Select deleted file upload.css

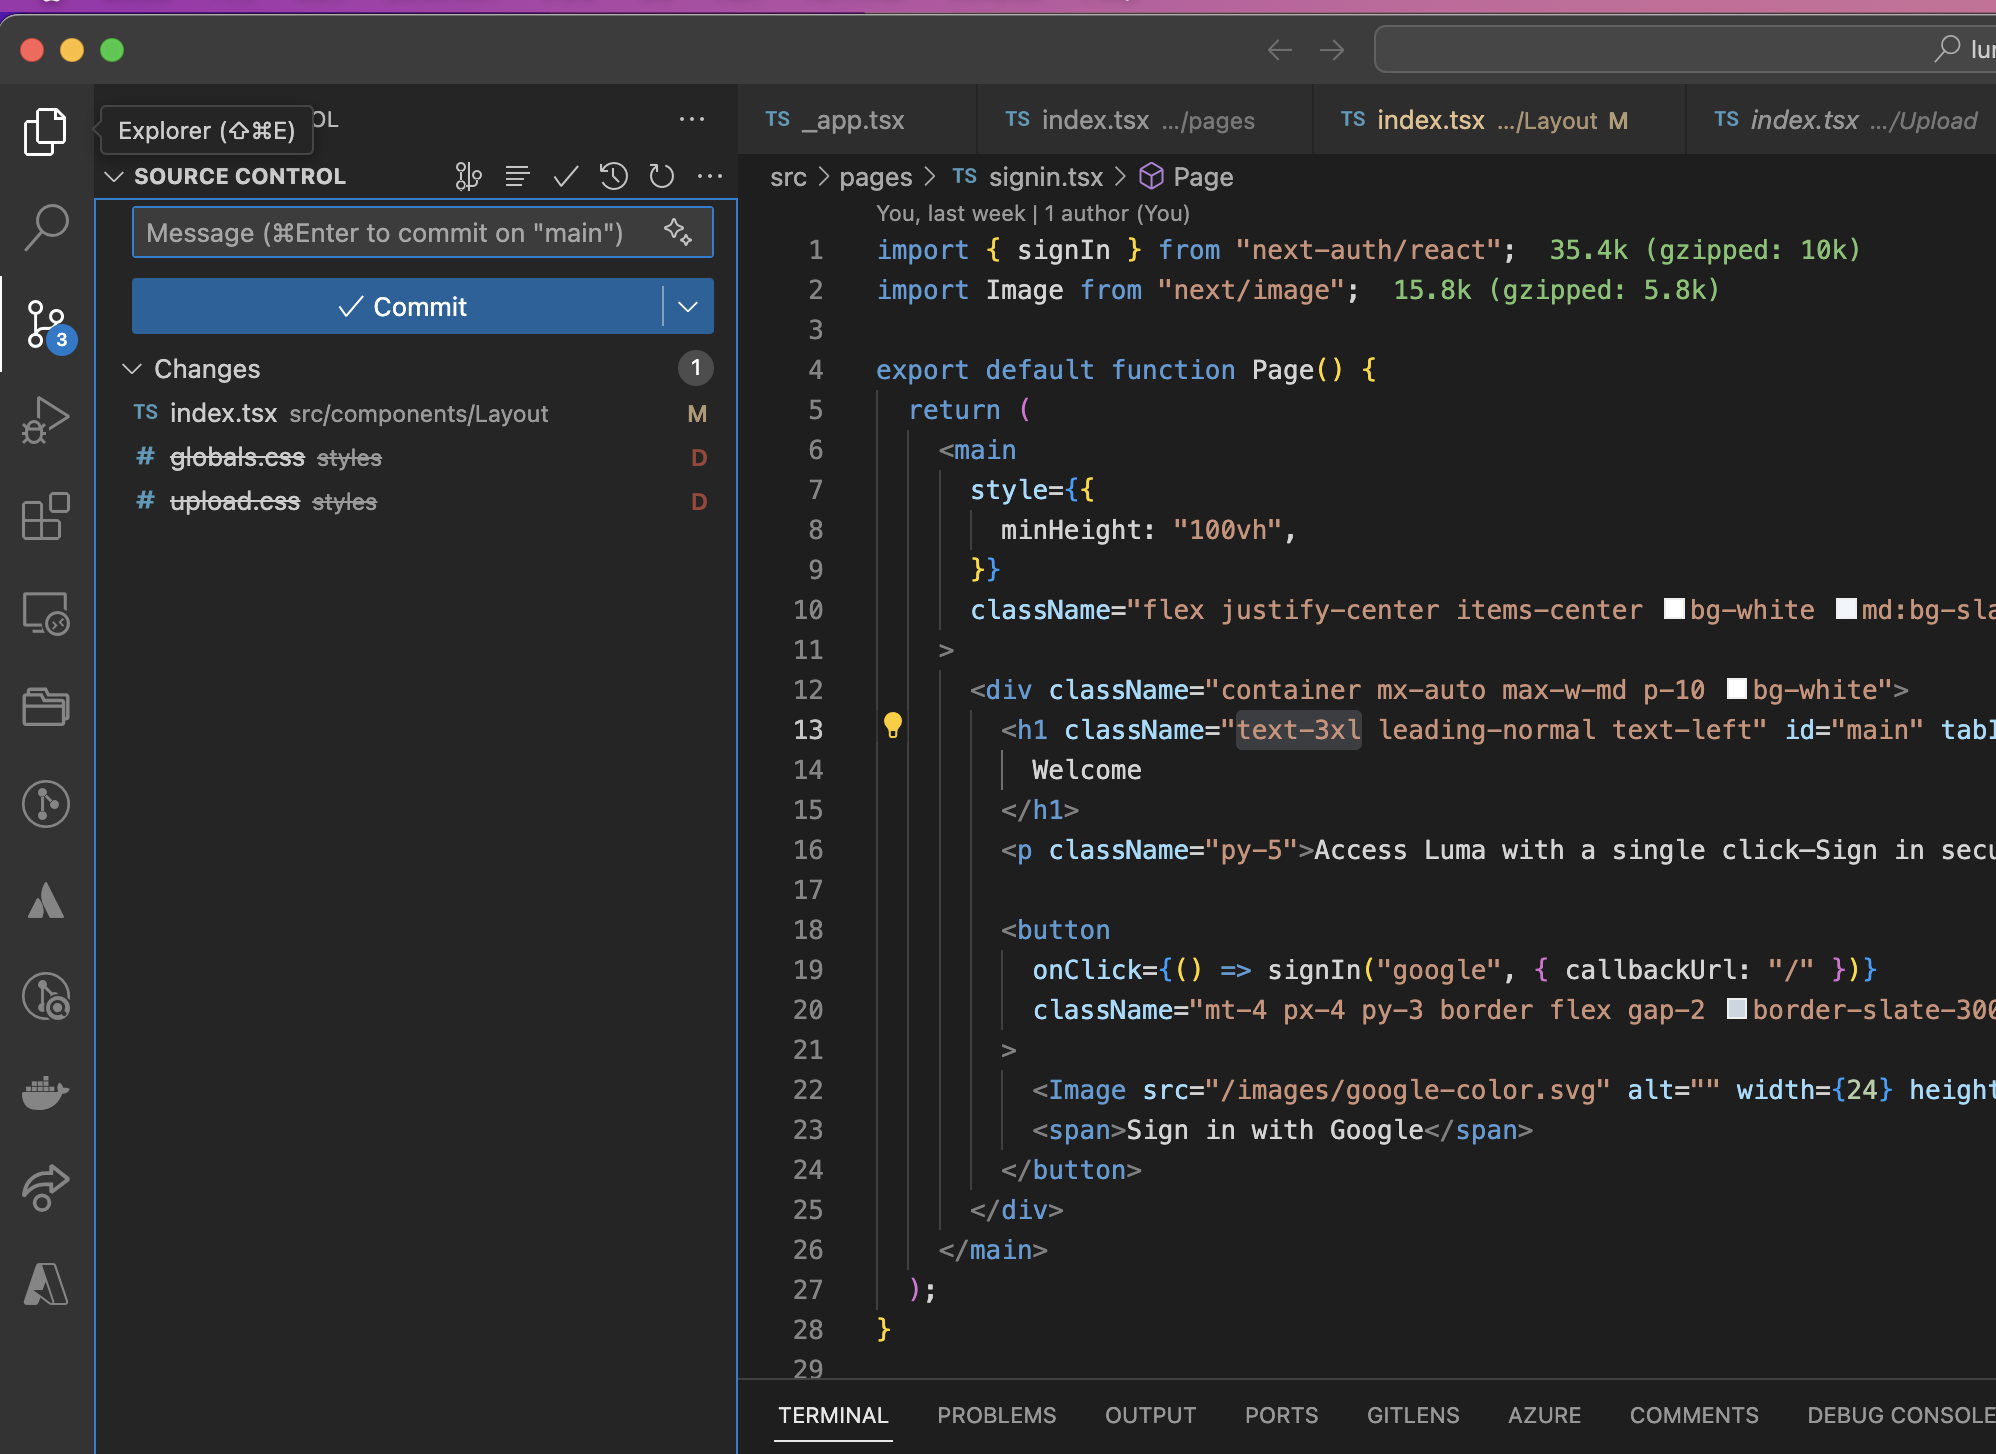click(416, 501)
